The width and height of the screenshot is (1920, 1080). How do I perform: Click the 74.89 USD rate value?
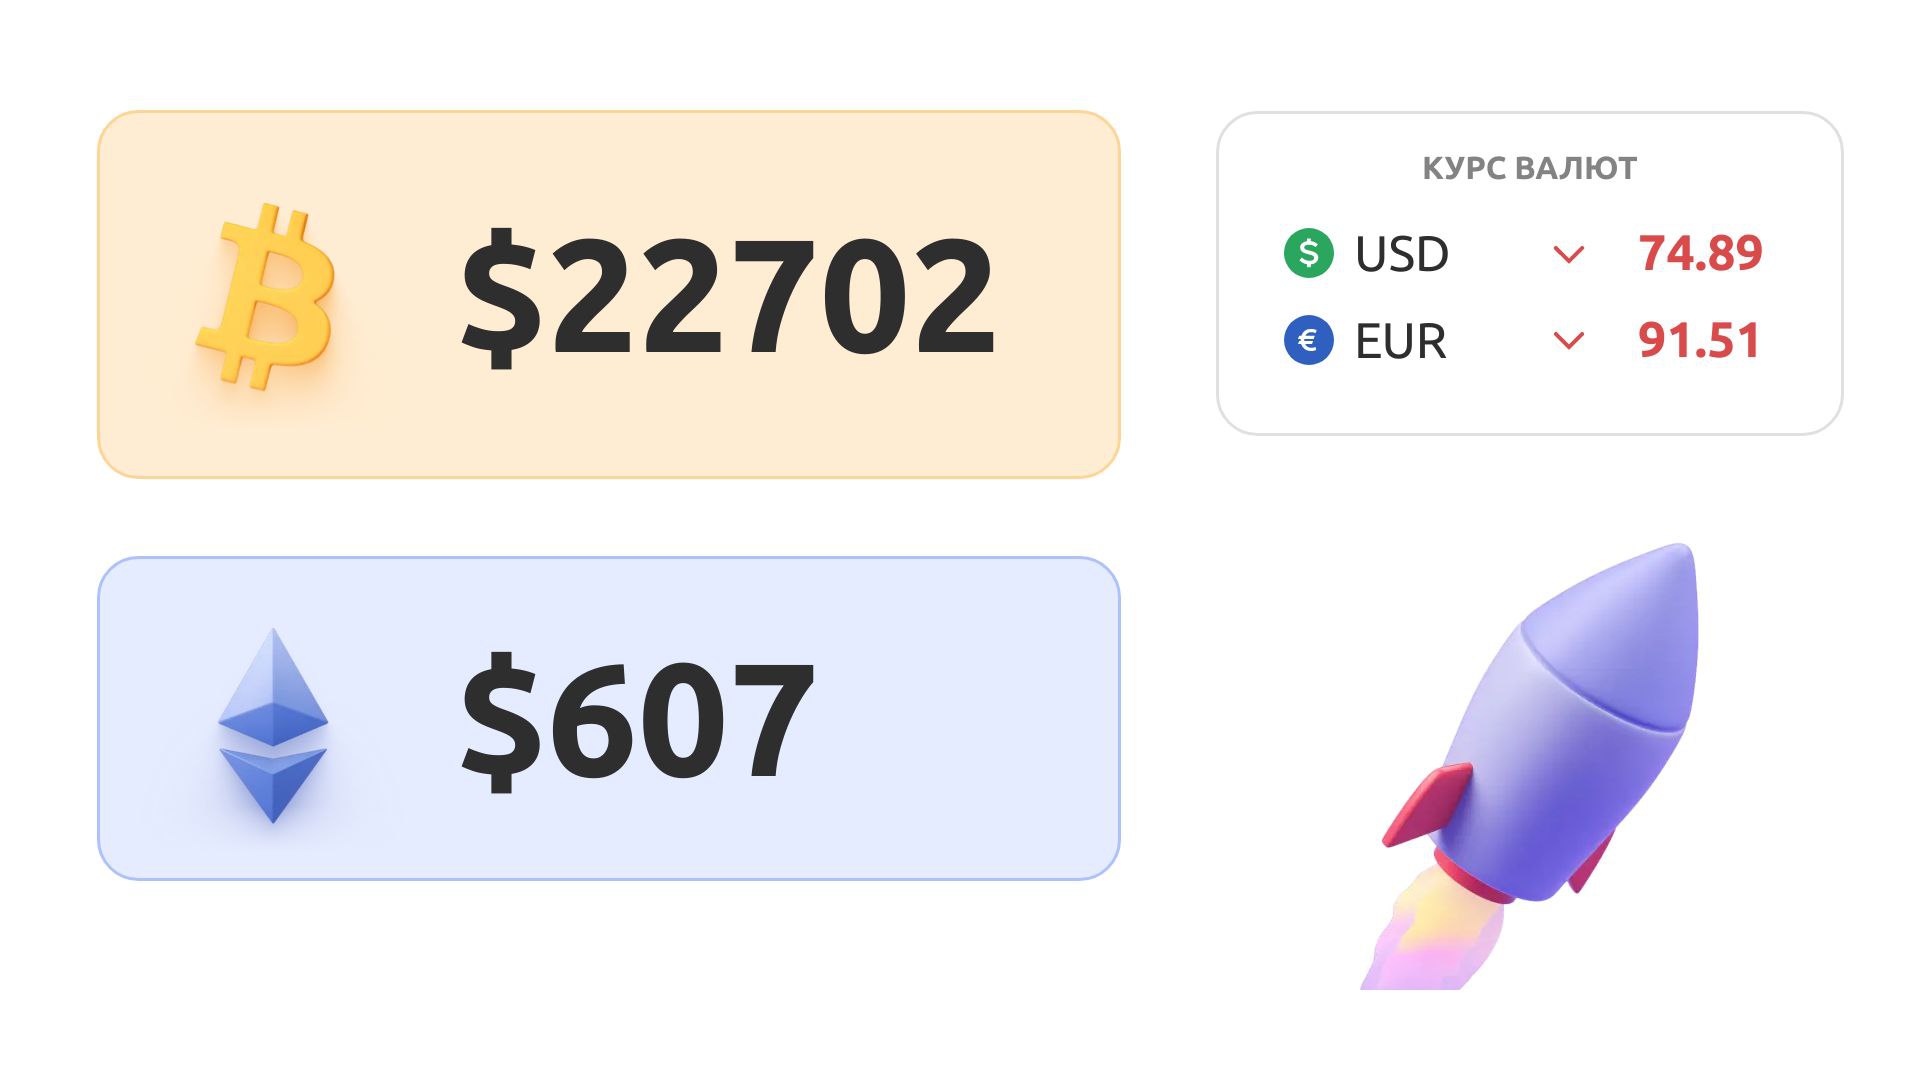click(x=1700, y=253)
